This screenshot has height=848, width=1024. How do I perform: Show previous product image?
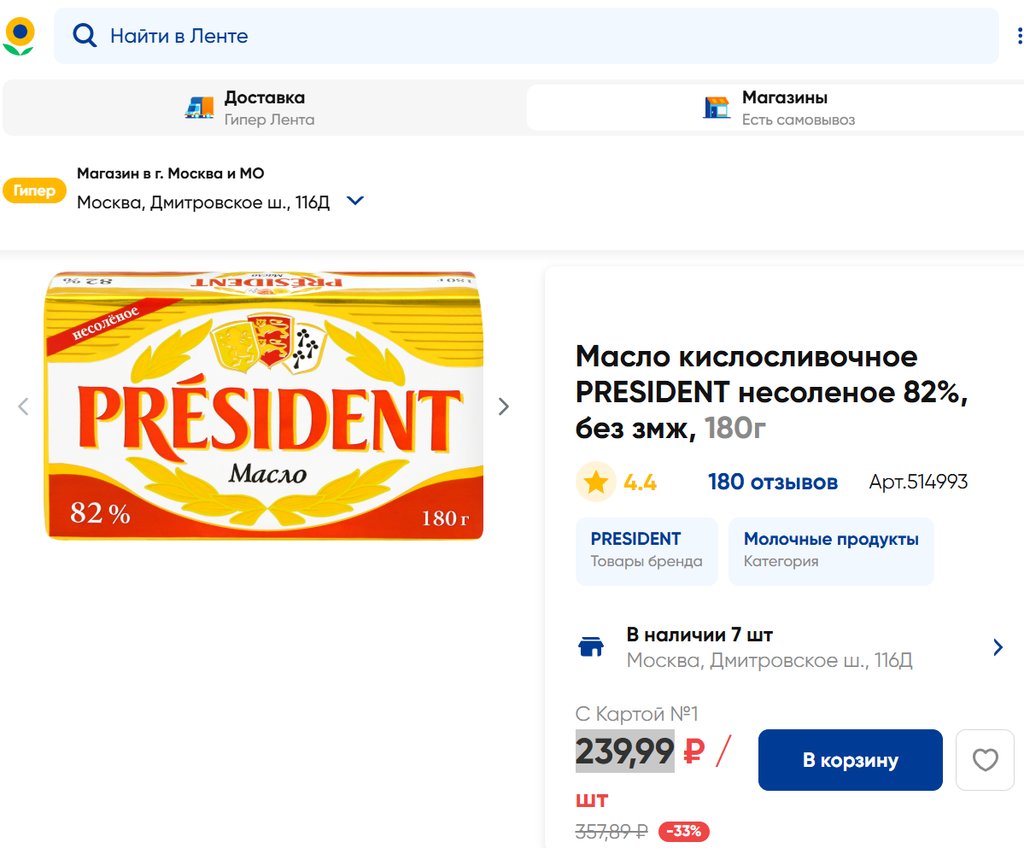[24, 406]
